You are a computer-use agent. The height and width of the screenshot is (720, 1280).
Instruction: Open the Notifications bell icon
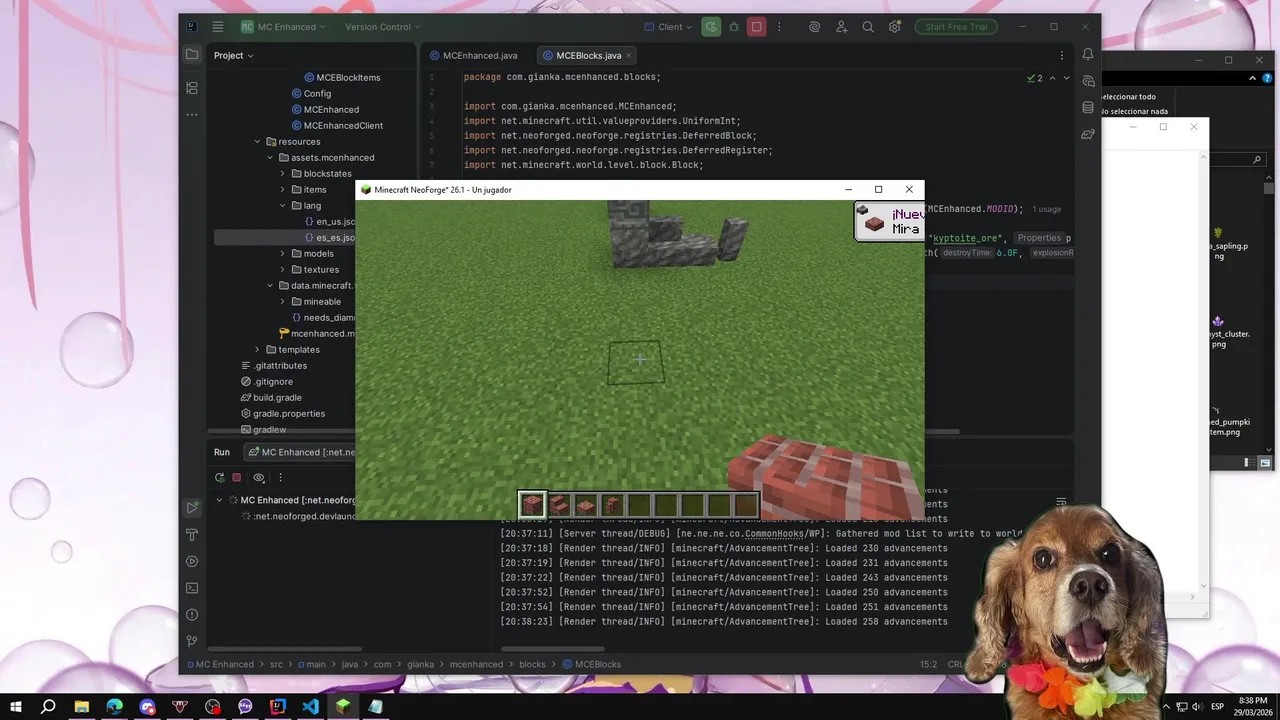pyautogui.click(x=1088, y=55)
